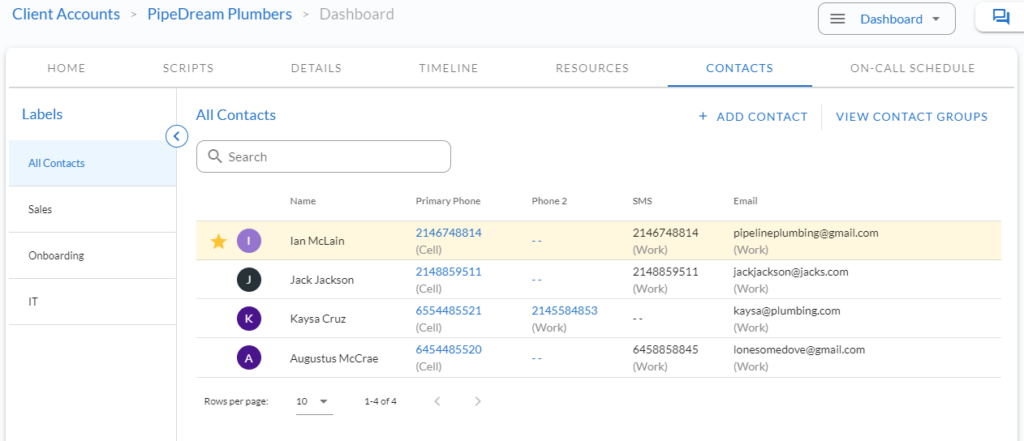Image resolution: width=1024 pixels, height=441 pixels.
Task: Switch to the On-Call Schedule tab
Action: point(912,68)
